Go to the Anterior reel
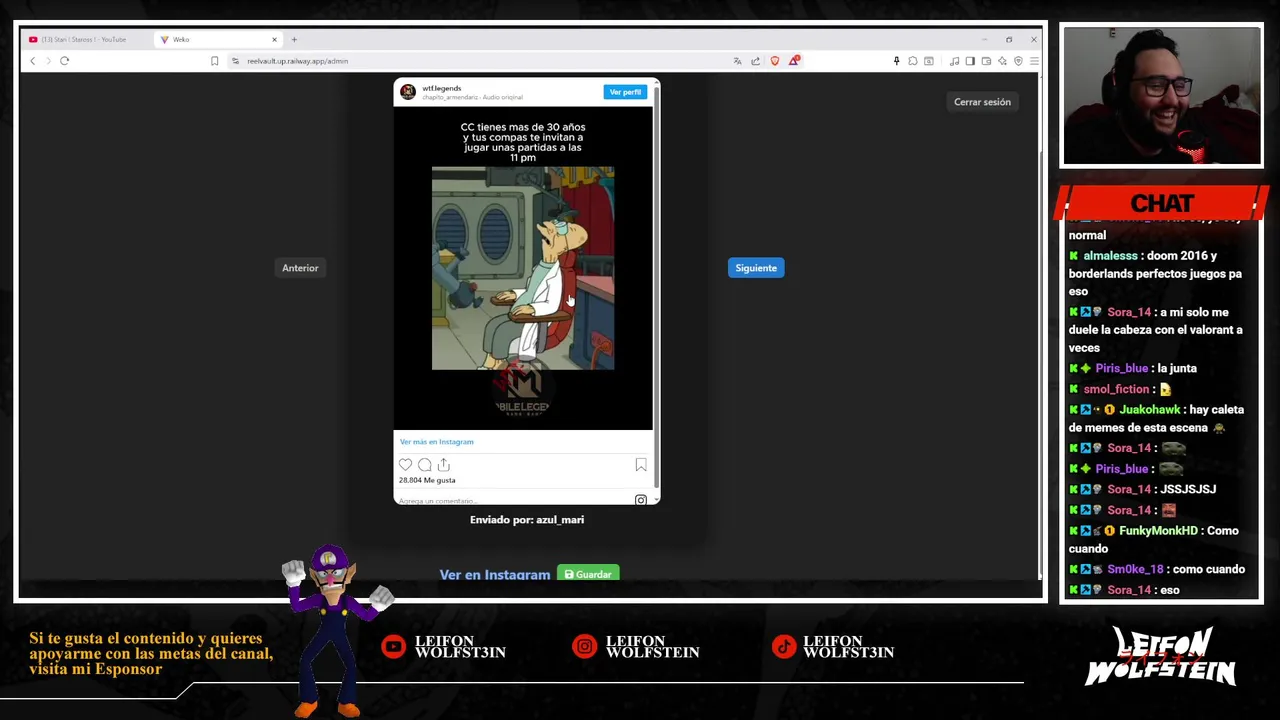Viewport: 1280px width, 720px height. pos(300,268)
